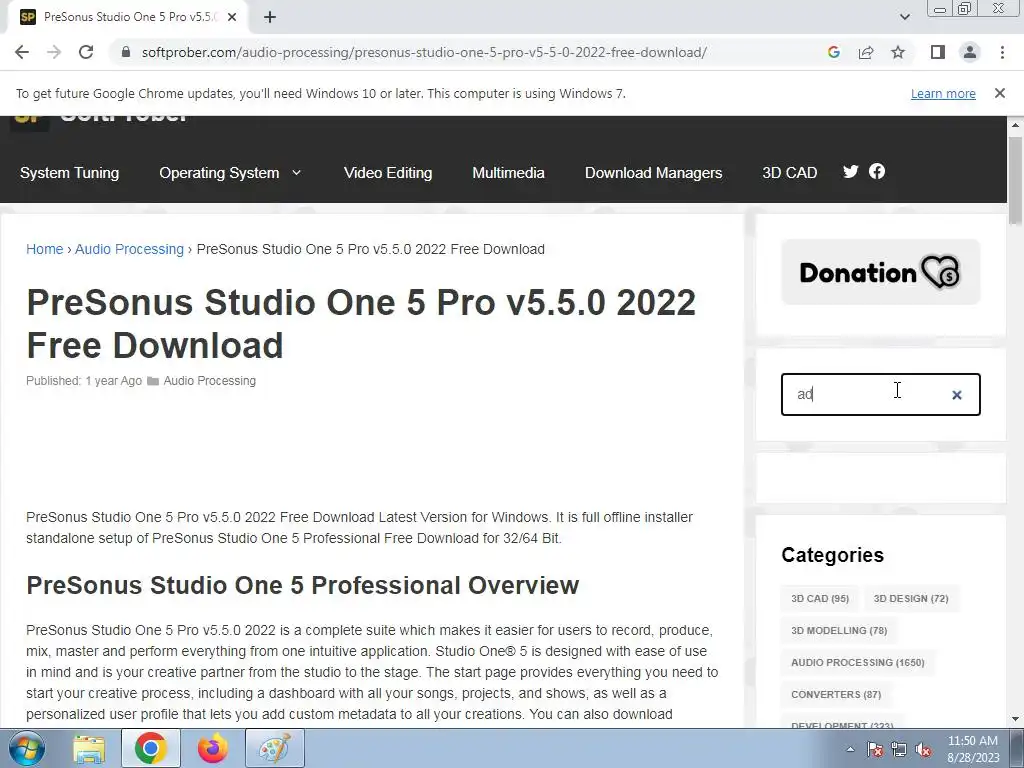Open 3D CAD menu item

tap(790, 173)
